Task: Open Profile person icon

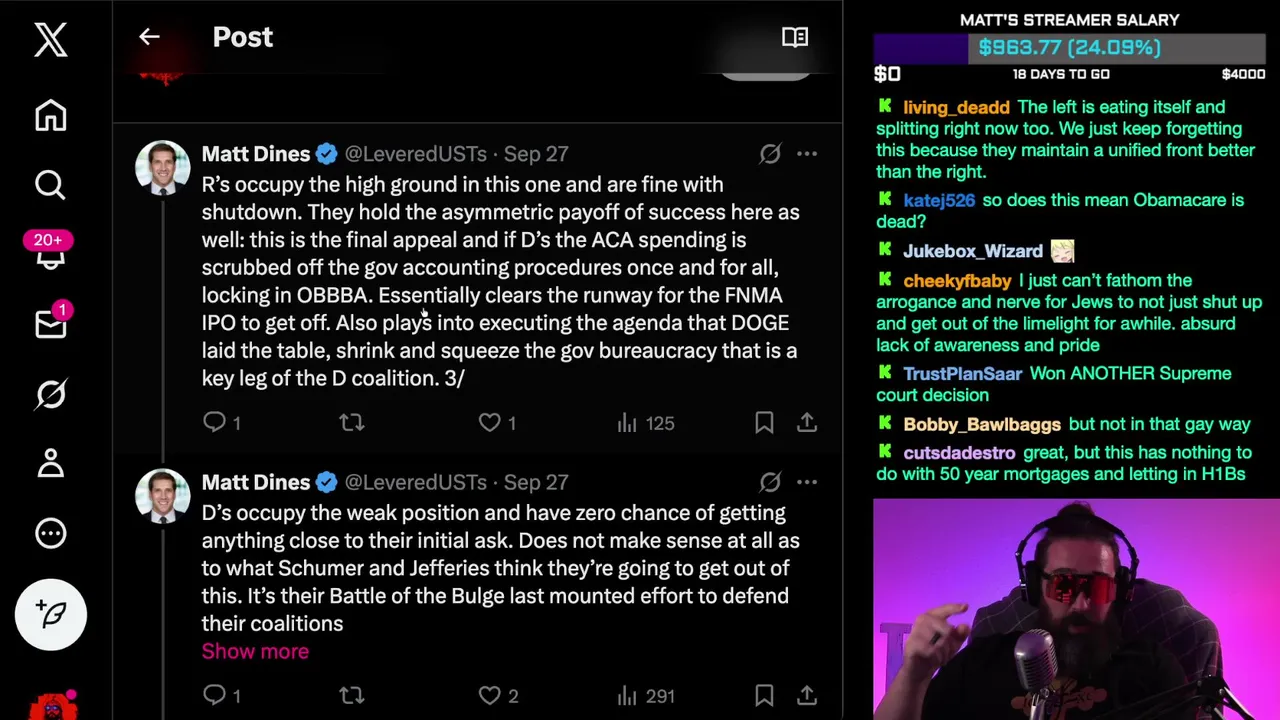Action: [50, 464]
